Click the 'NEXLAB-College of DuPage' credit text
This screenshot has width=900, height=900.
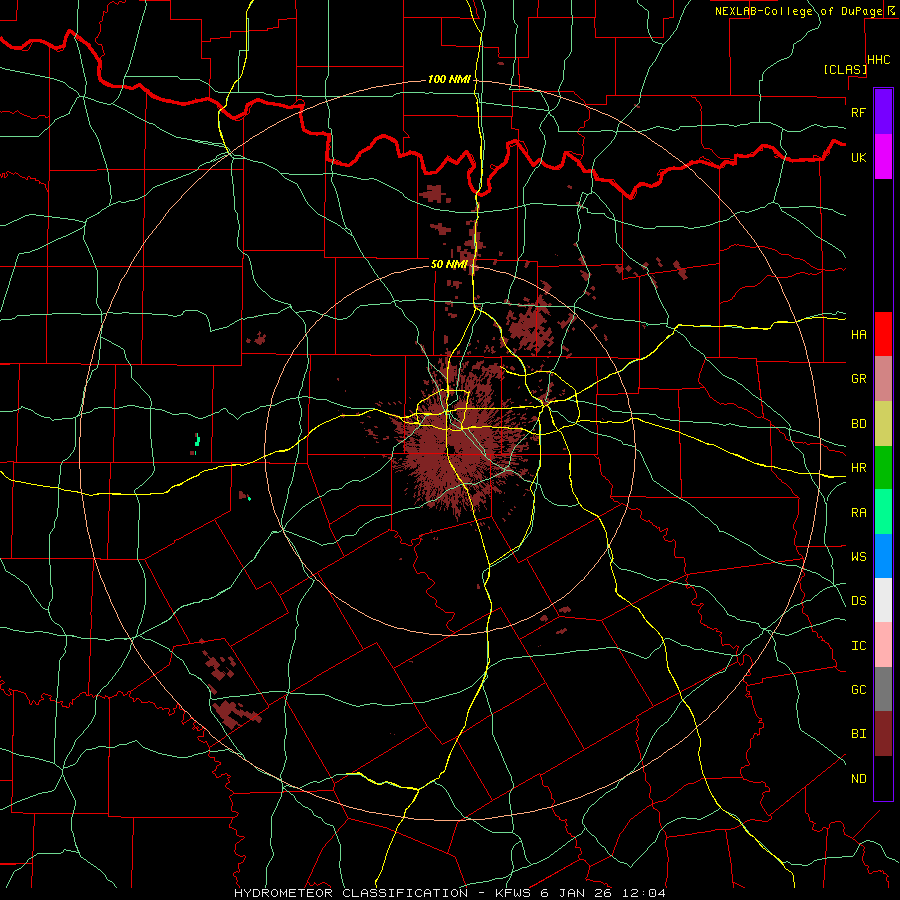(798, 11)
